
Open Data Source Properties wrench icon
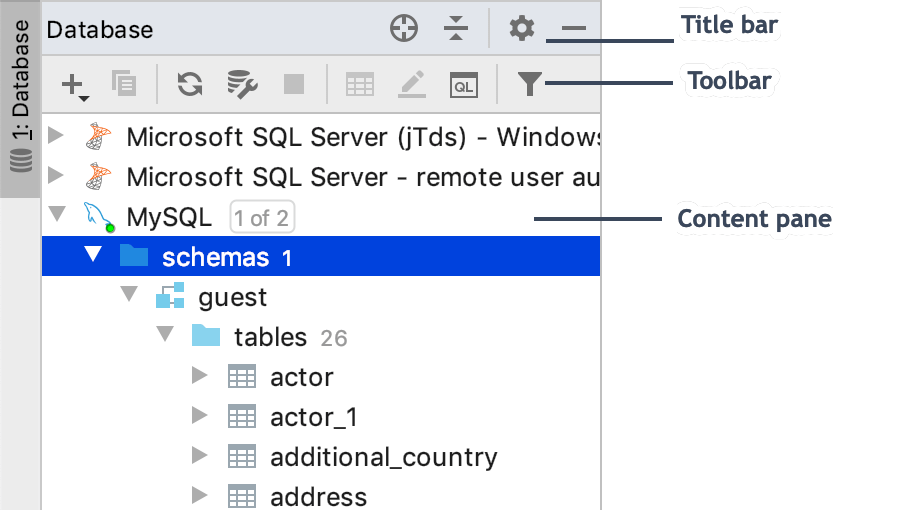(242, 85)
